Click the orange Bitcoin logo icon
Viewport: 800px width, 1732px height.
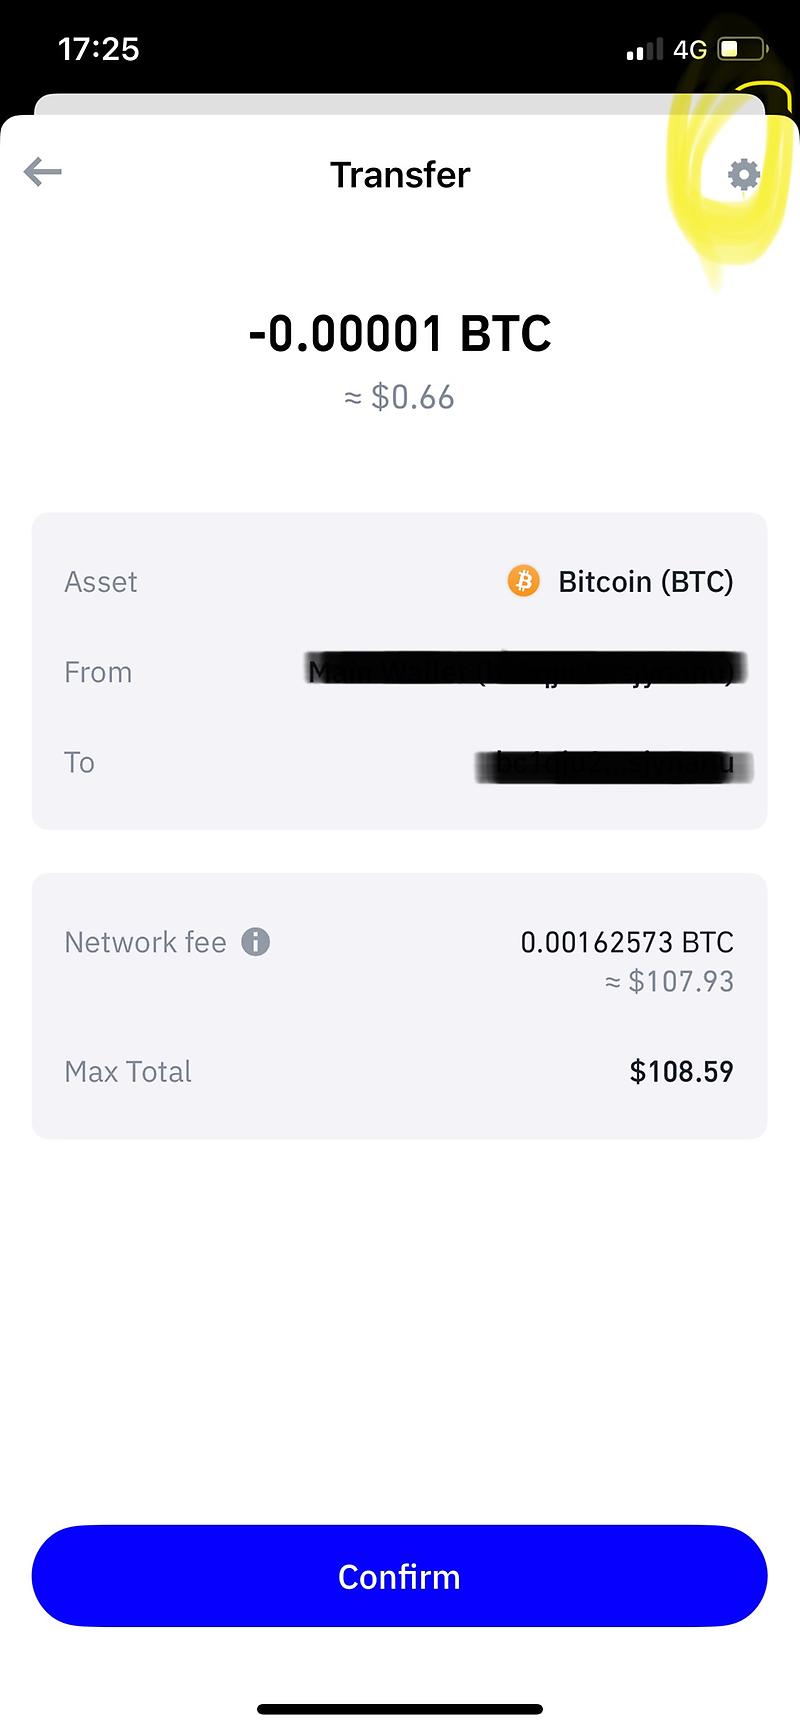tap(523, 581)
